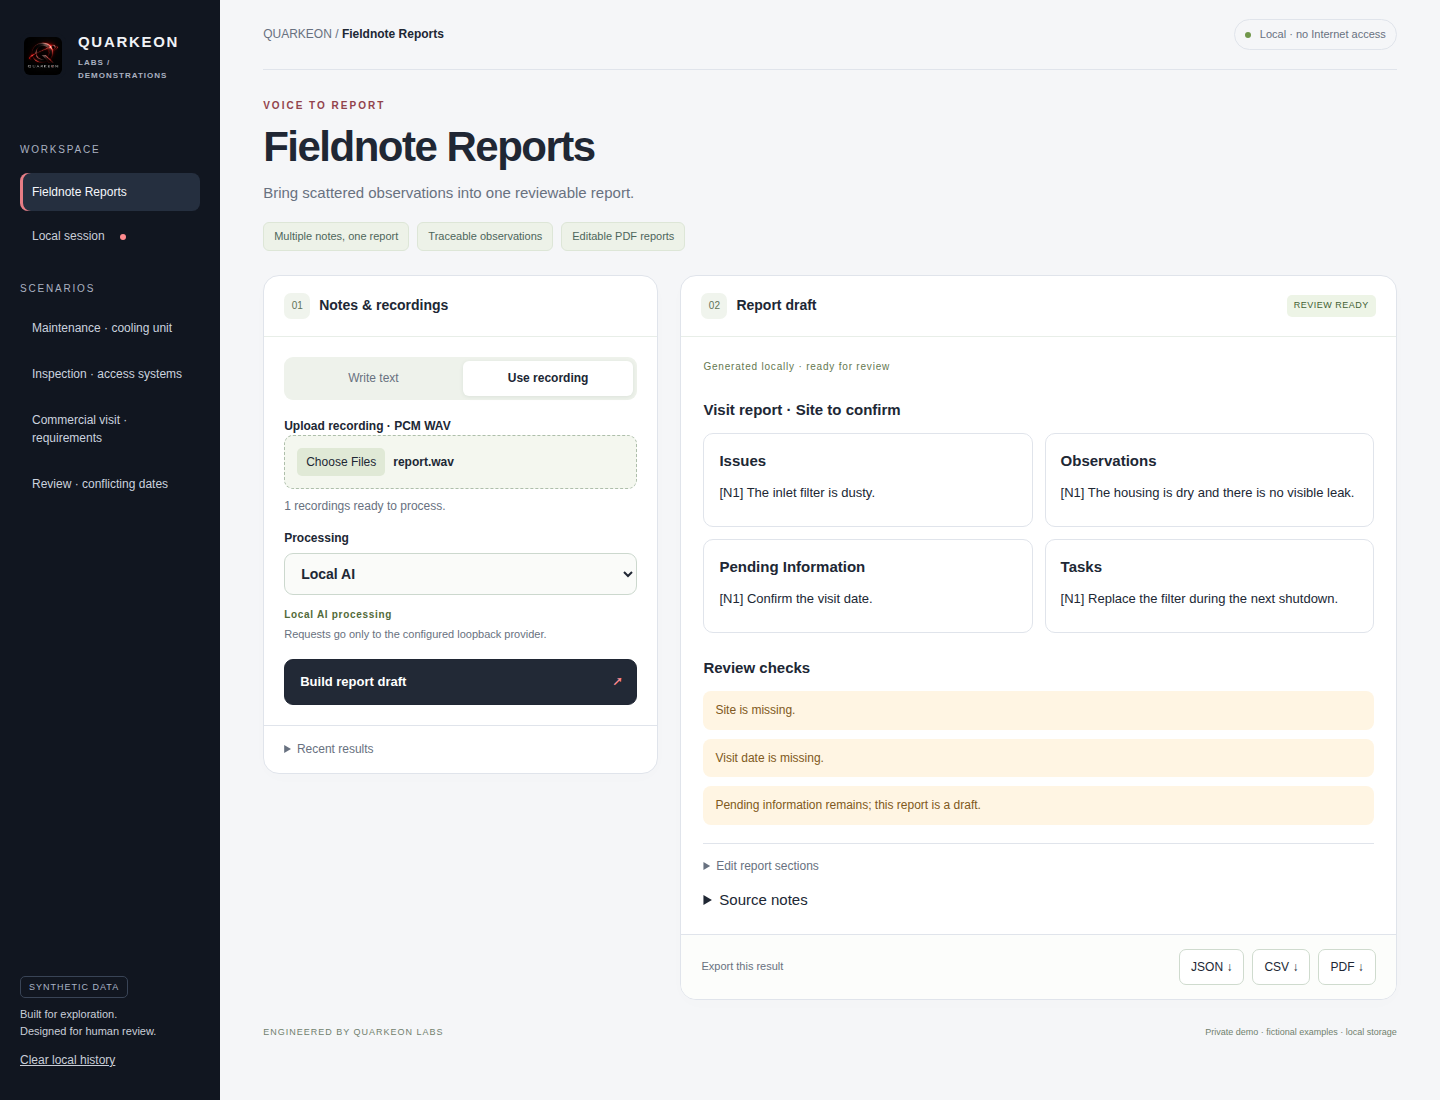Click the Local no Internet access status pill

pyautogui.click(x=1315, y=35)
